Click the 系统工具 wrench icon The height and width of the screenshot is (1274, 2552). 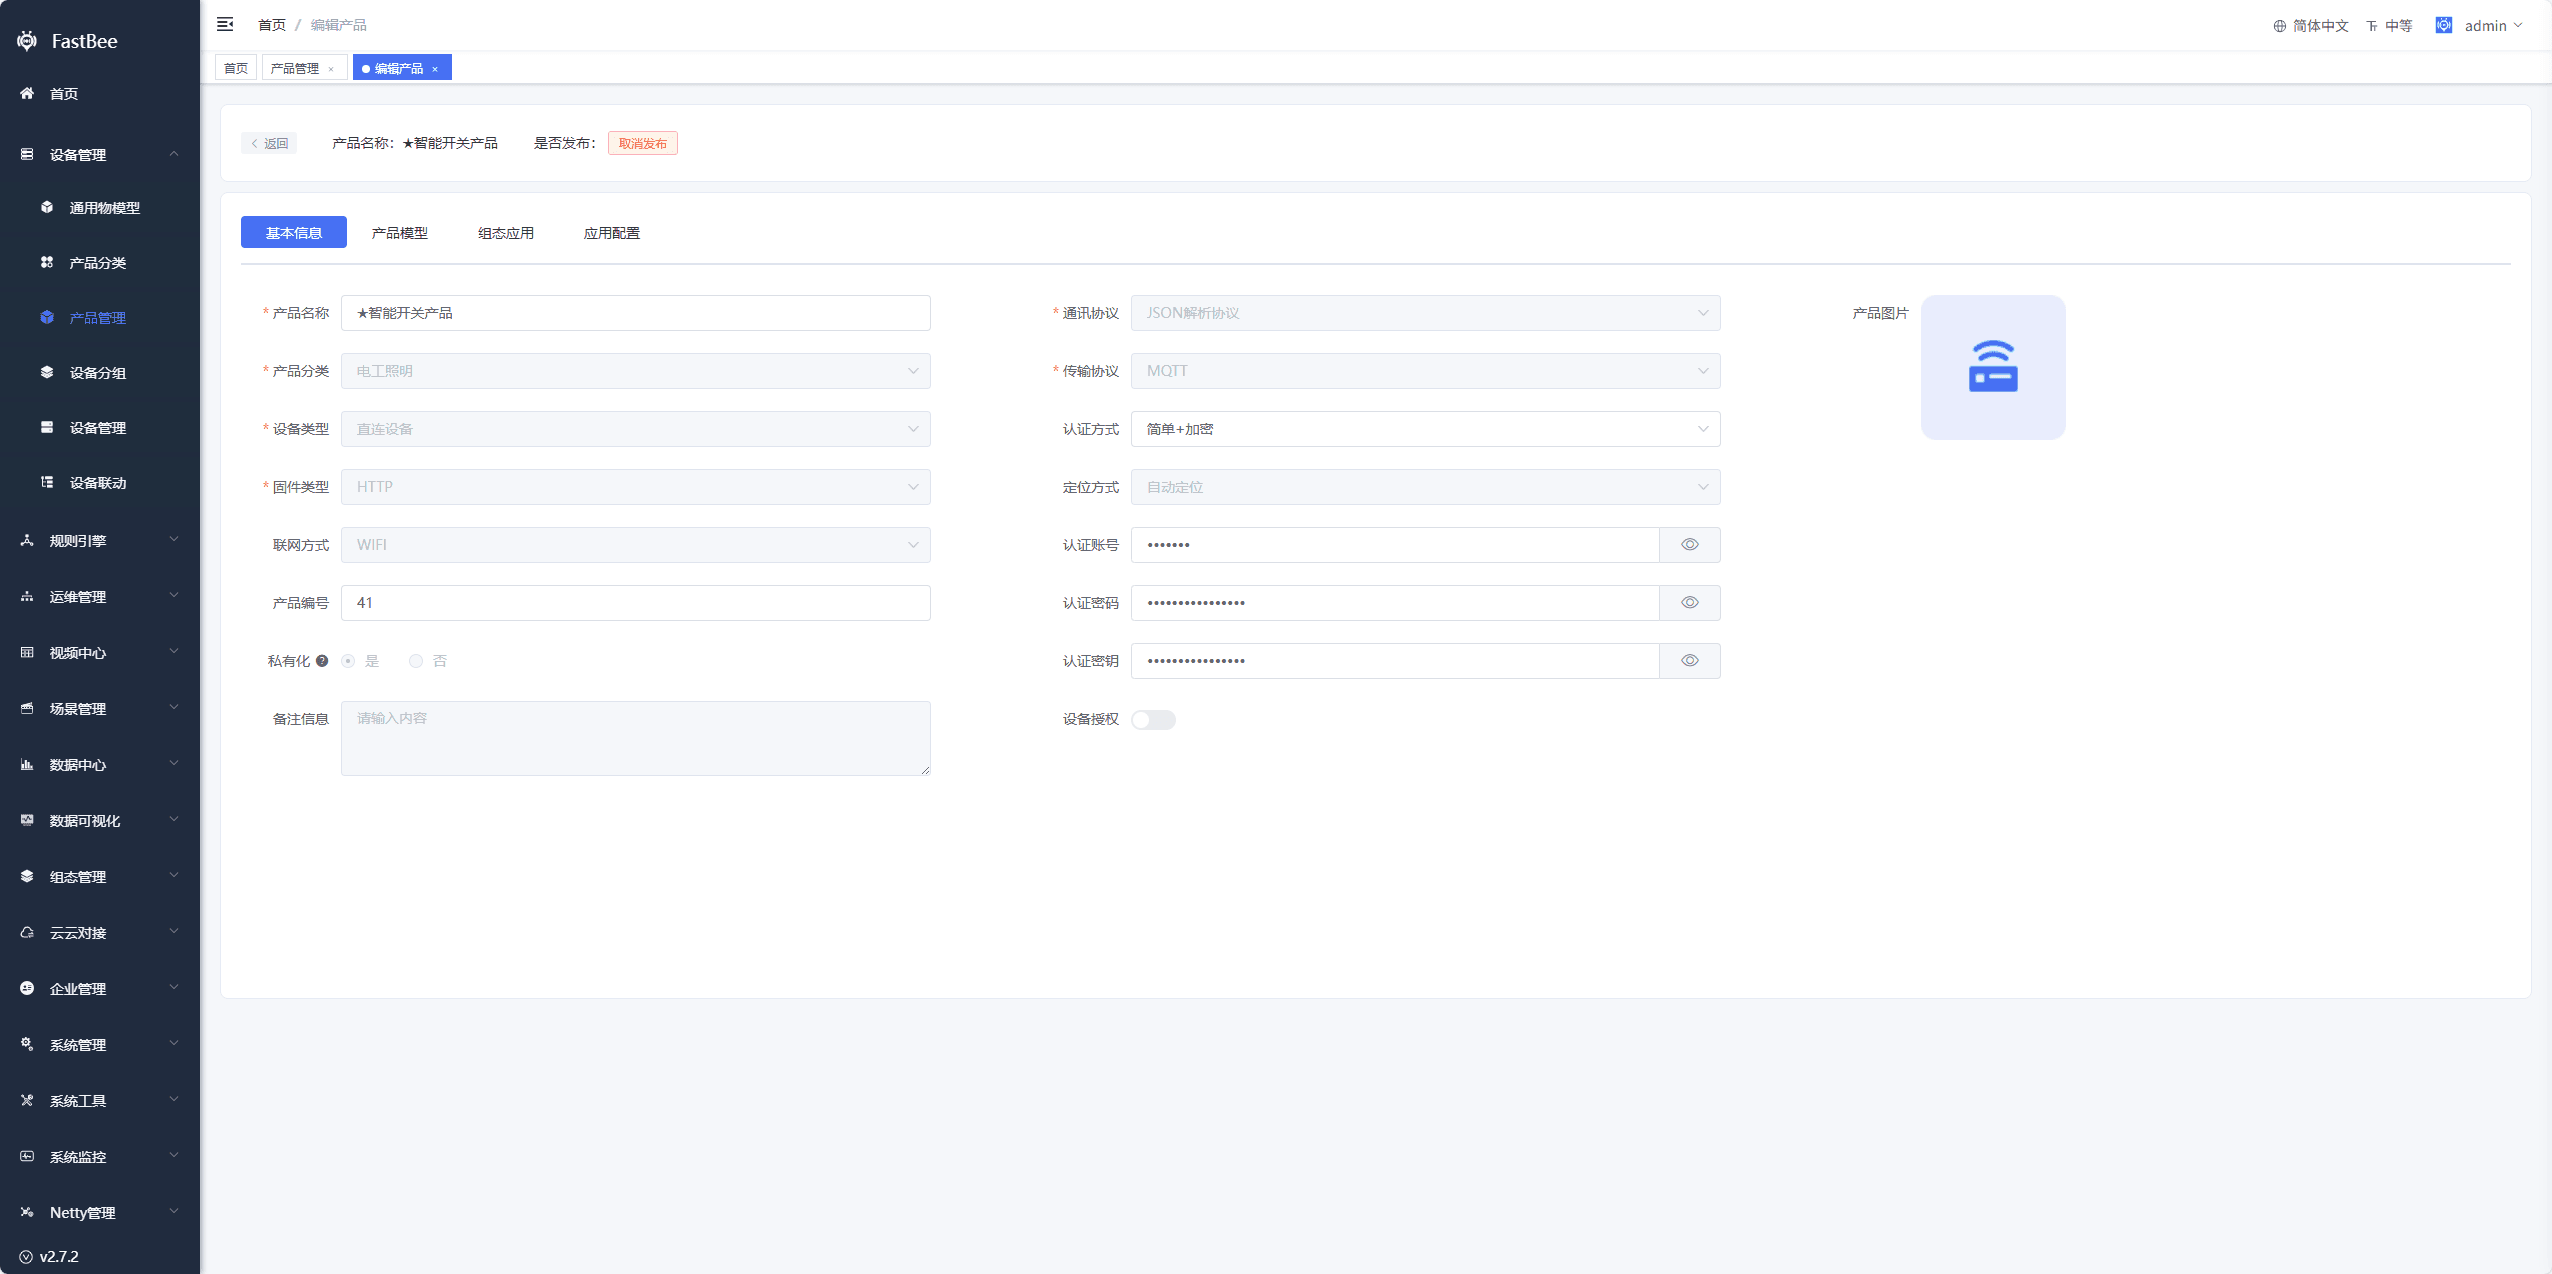[x=27, y=1100]
